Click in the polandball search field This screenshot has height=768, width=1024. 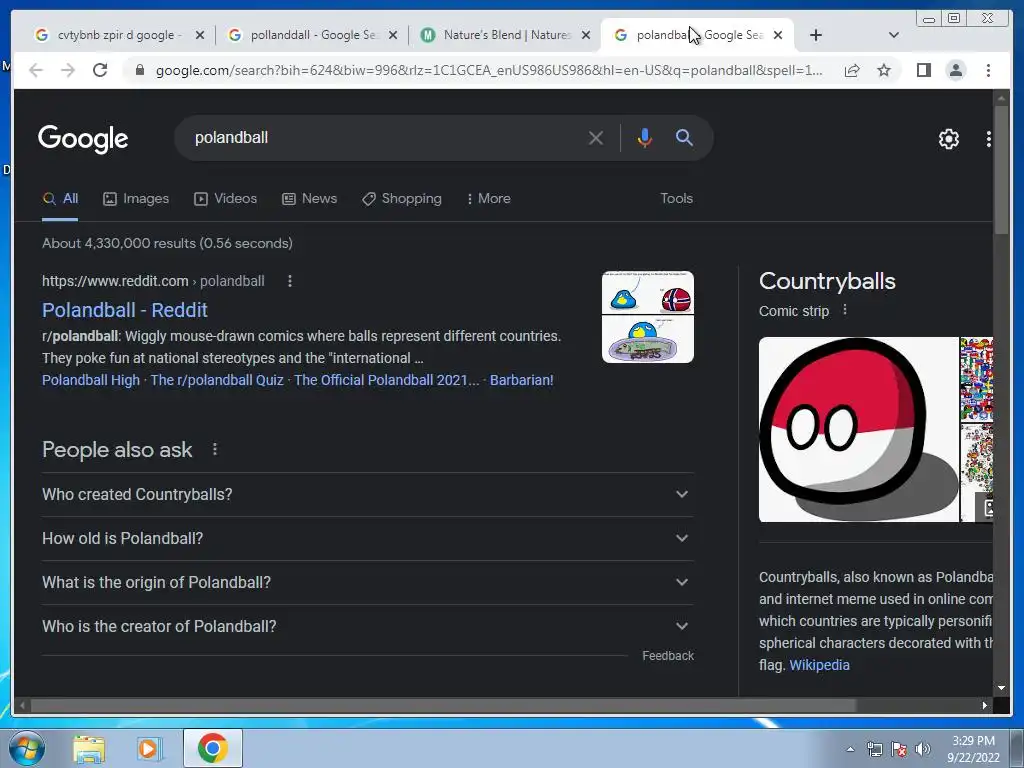point(385,138)
